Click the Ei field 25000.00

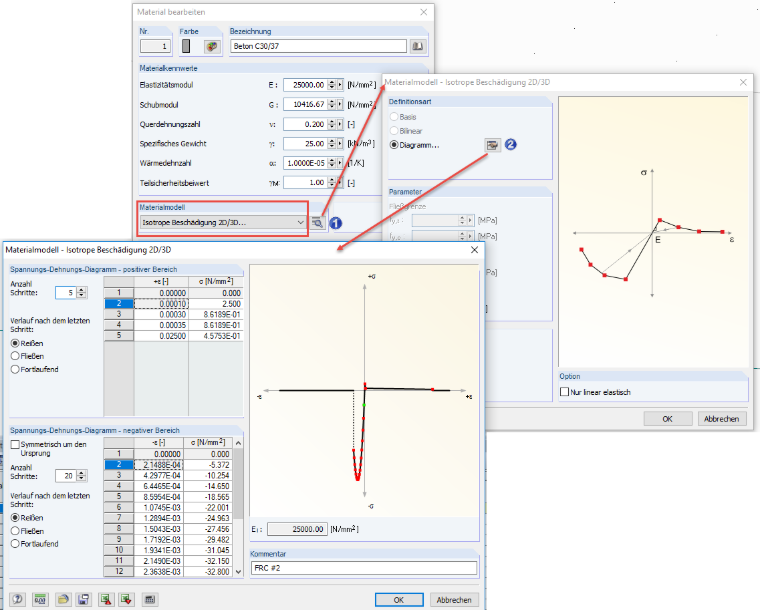pyautogui.click(x=297, y=529)
